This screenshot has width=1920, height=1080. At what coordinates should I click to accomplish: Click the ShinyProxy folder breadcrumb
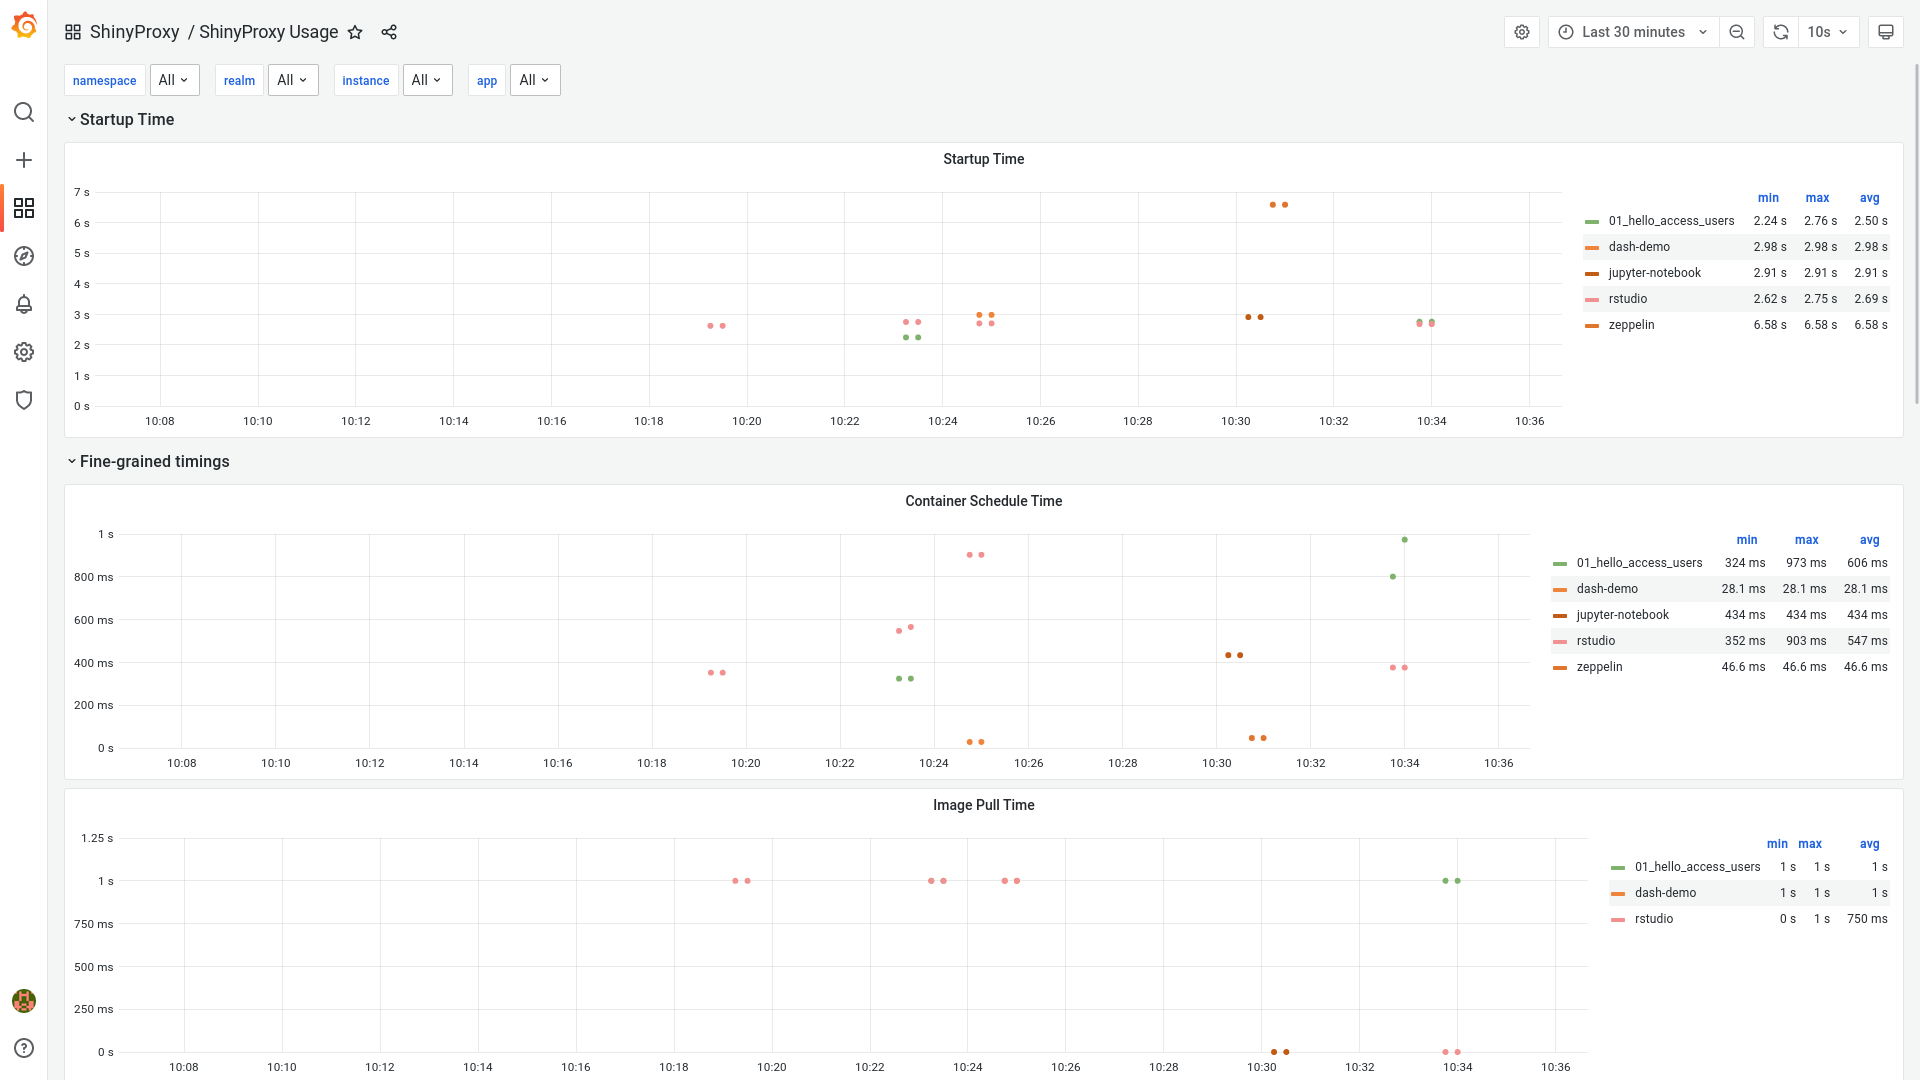pos(134,32)
